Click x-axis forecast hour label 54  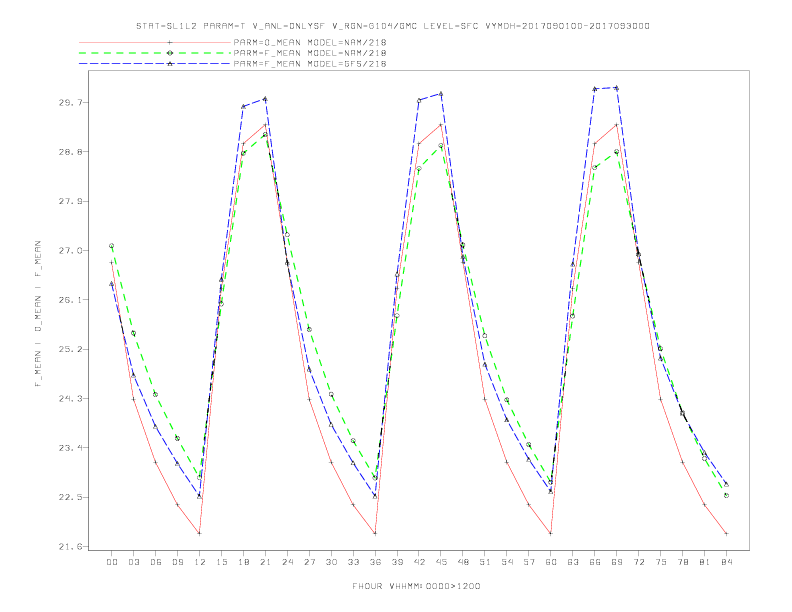click(x=507, y=562)
